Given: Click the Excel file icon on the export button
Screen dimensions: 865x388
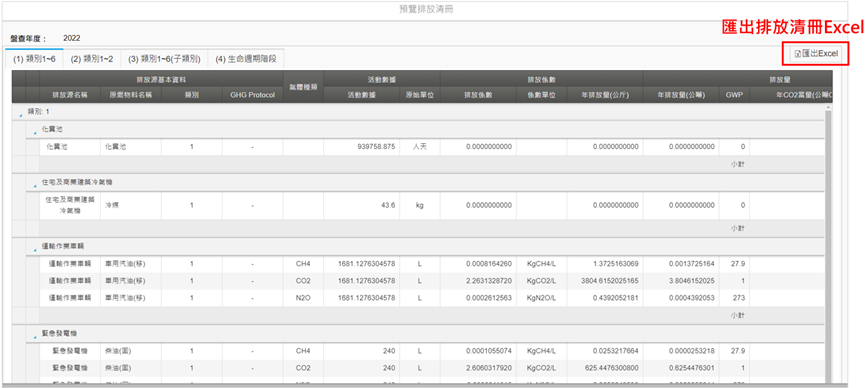Looking at the screenshot, I should coord(798,54).
